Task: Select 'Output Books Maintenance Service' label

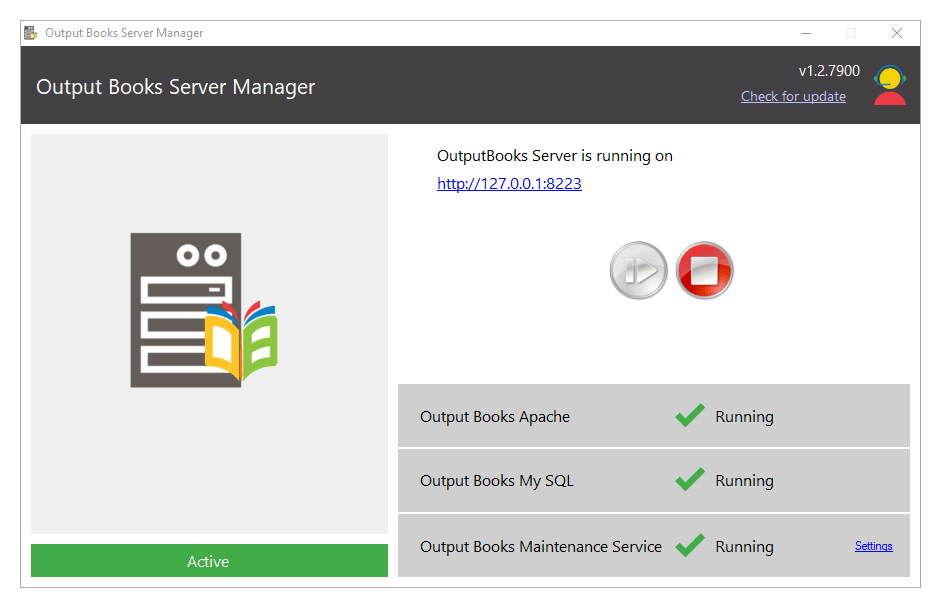Action: (x=541, y=547)
